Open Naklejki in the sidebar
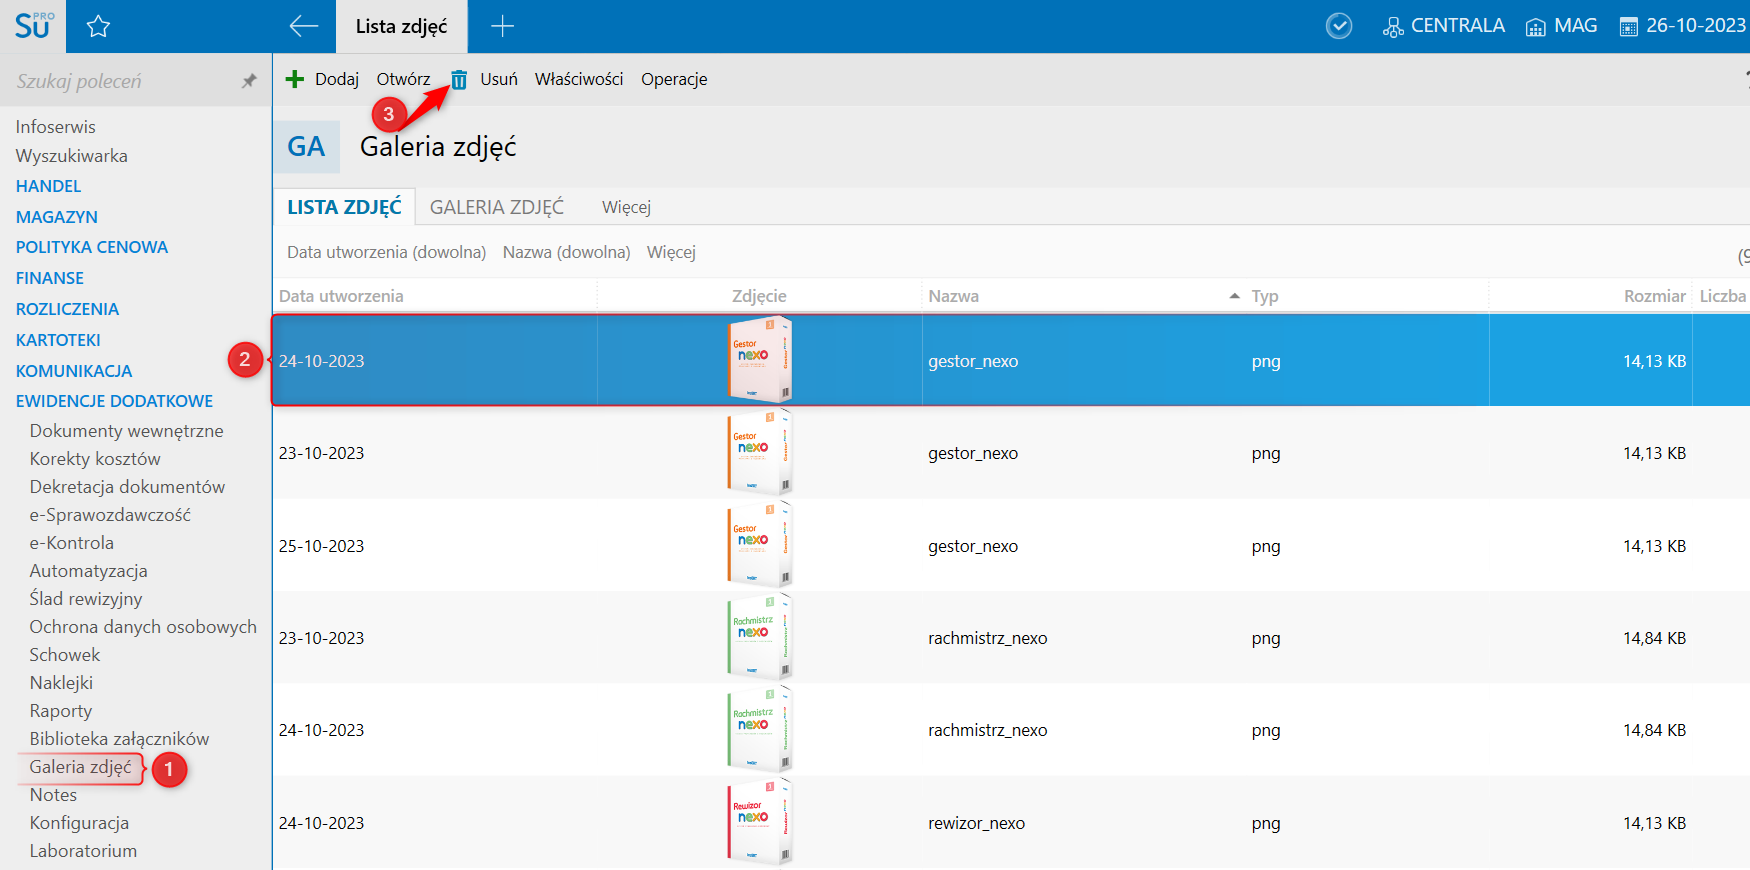The height and width of the screenshot is (870, 1750). [61, 683]
